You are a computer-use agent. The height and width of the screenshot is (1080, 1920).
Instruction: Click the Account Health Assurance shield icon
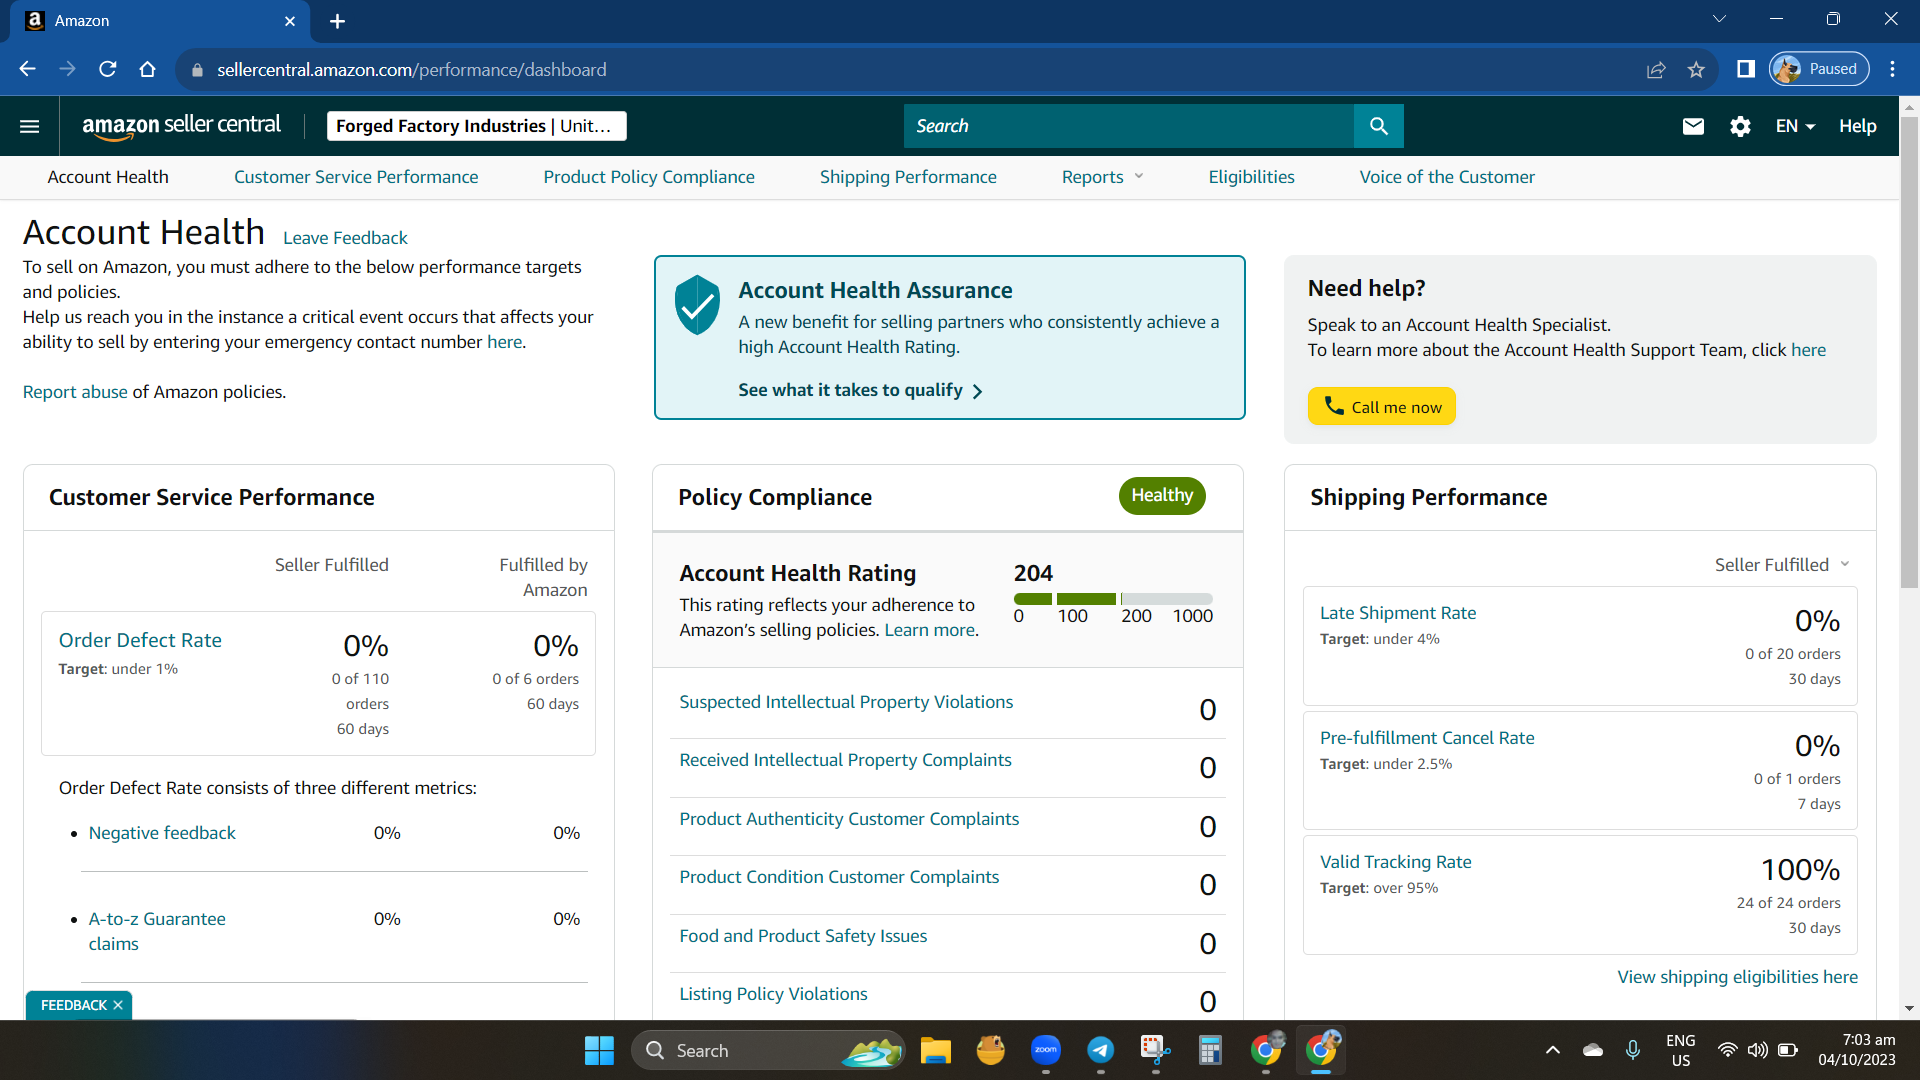tap(697, 304)
